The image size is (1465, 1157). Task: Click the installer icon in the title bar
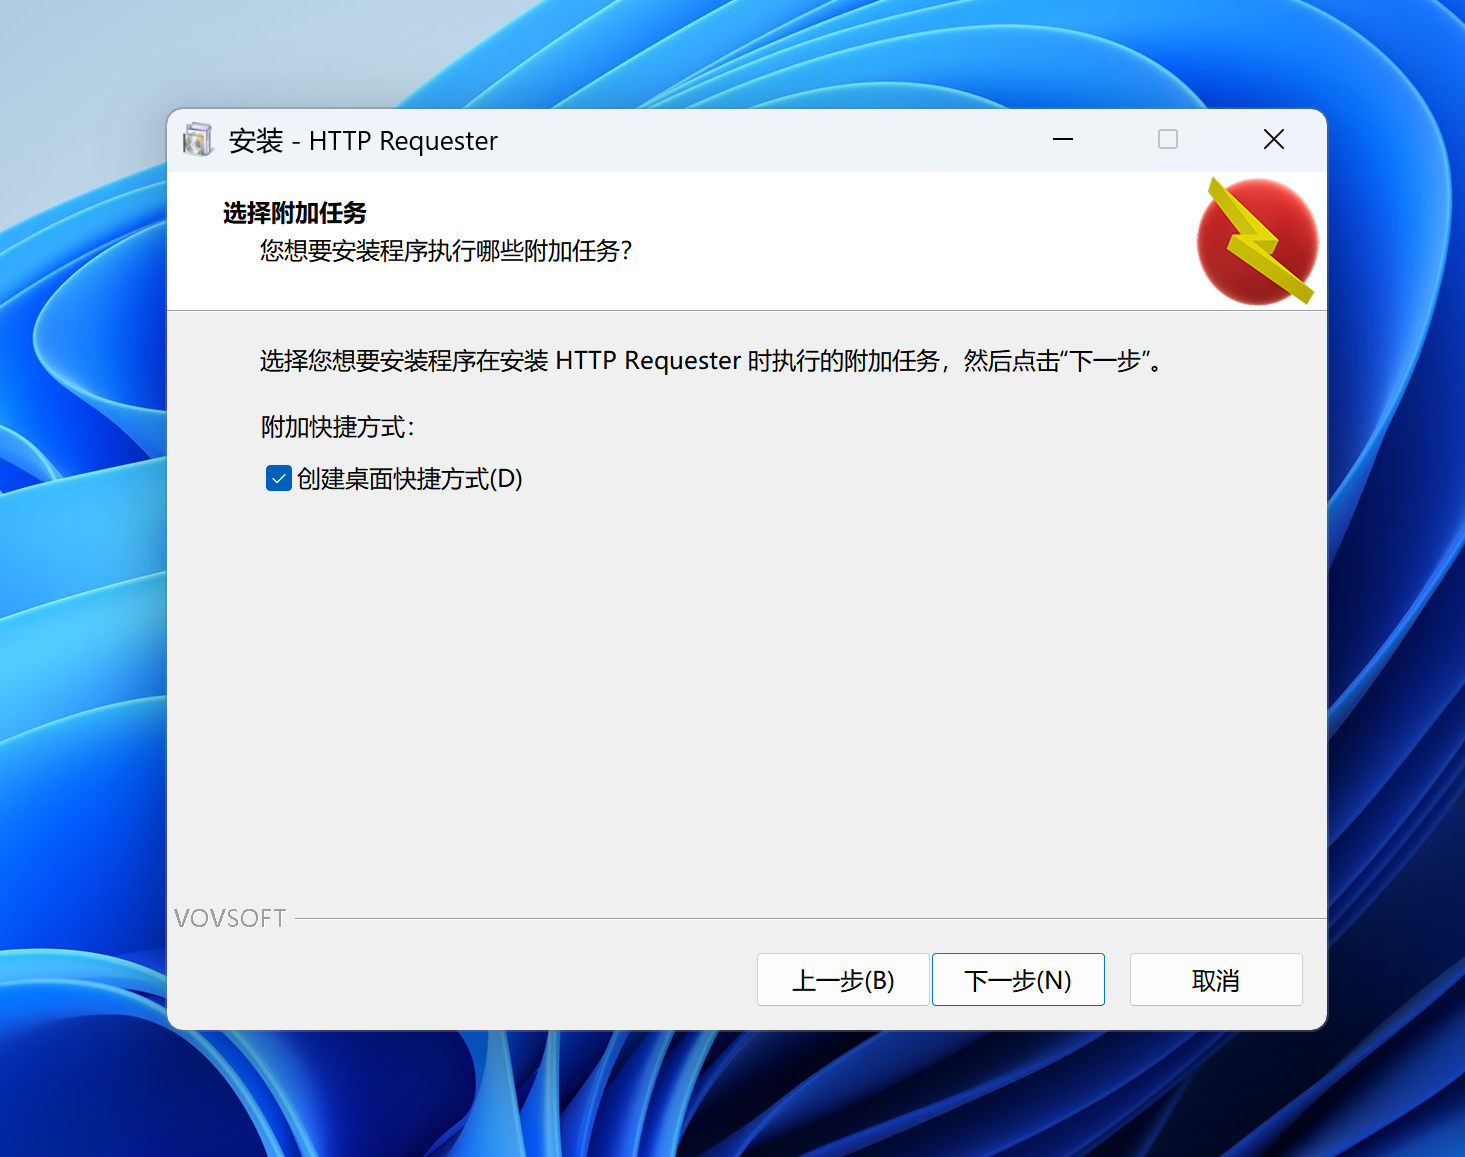click(199, 140)
